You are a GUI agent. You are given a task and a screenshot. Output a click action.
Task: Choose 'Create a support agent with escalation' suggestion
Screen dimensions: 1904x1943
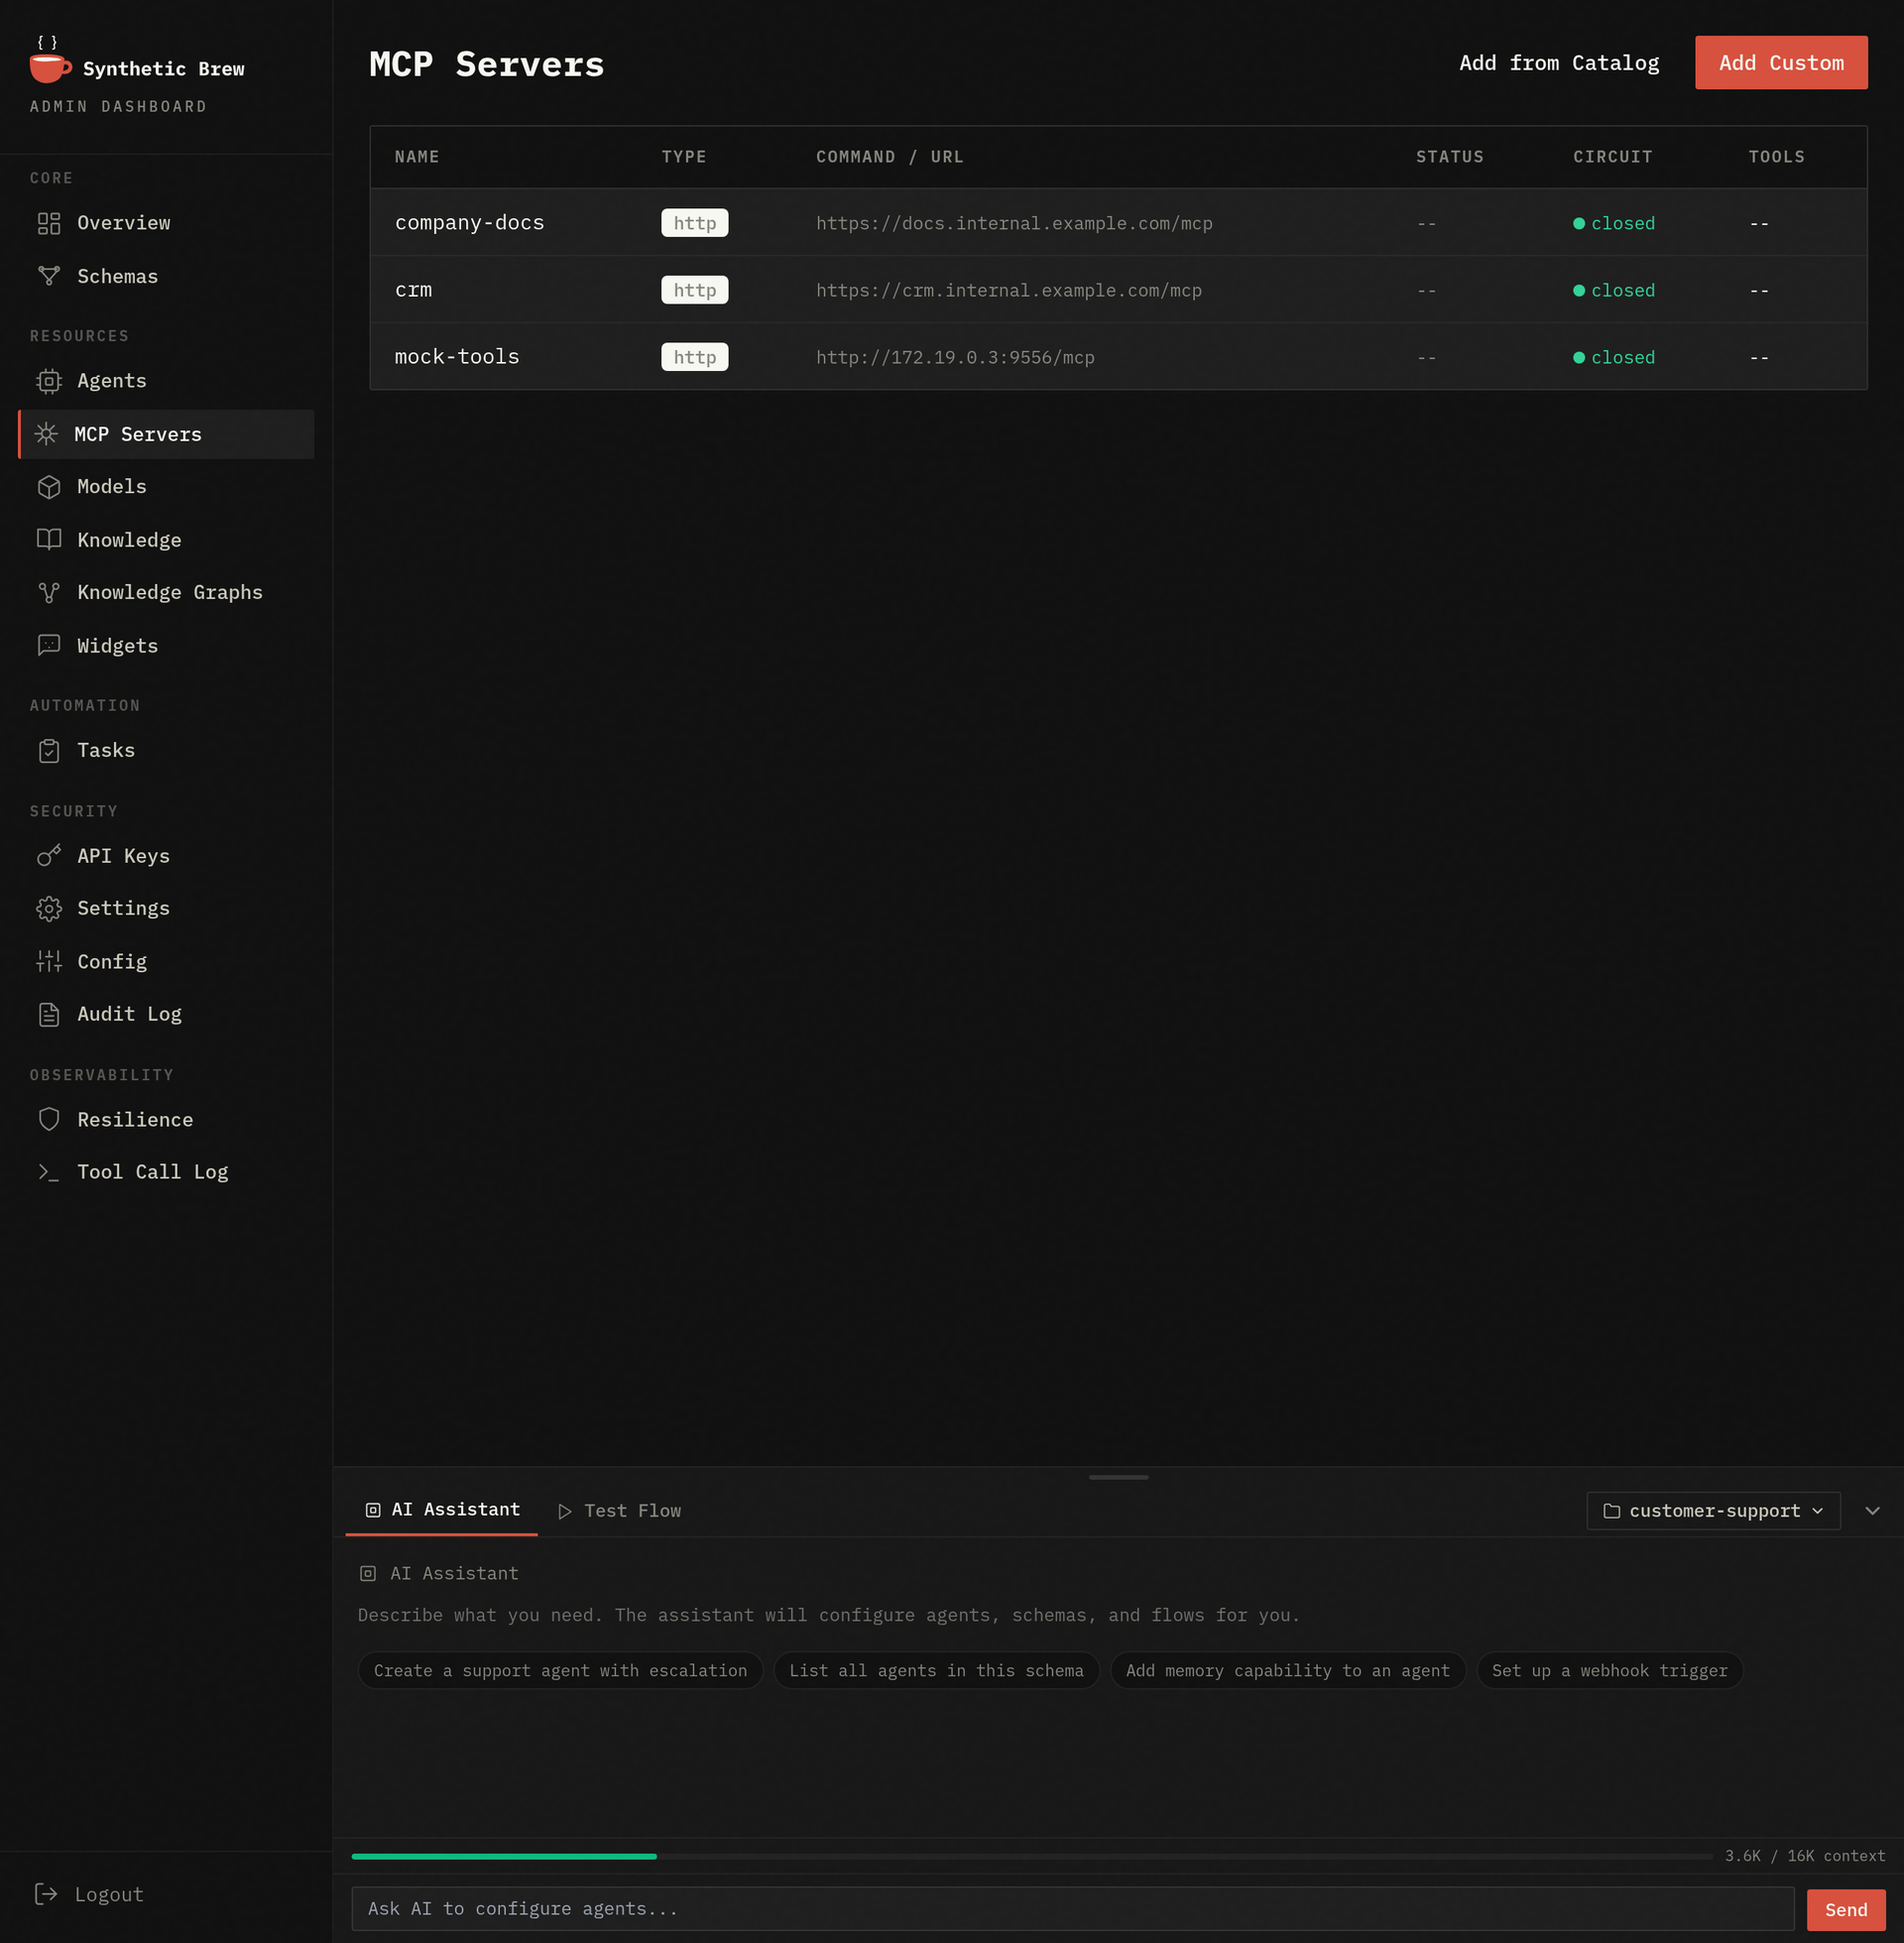pyautogui.click(x=560, y=1670)
